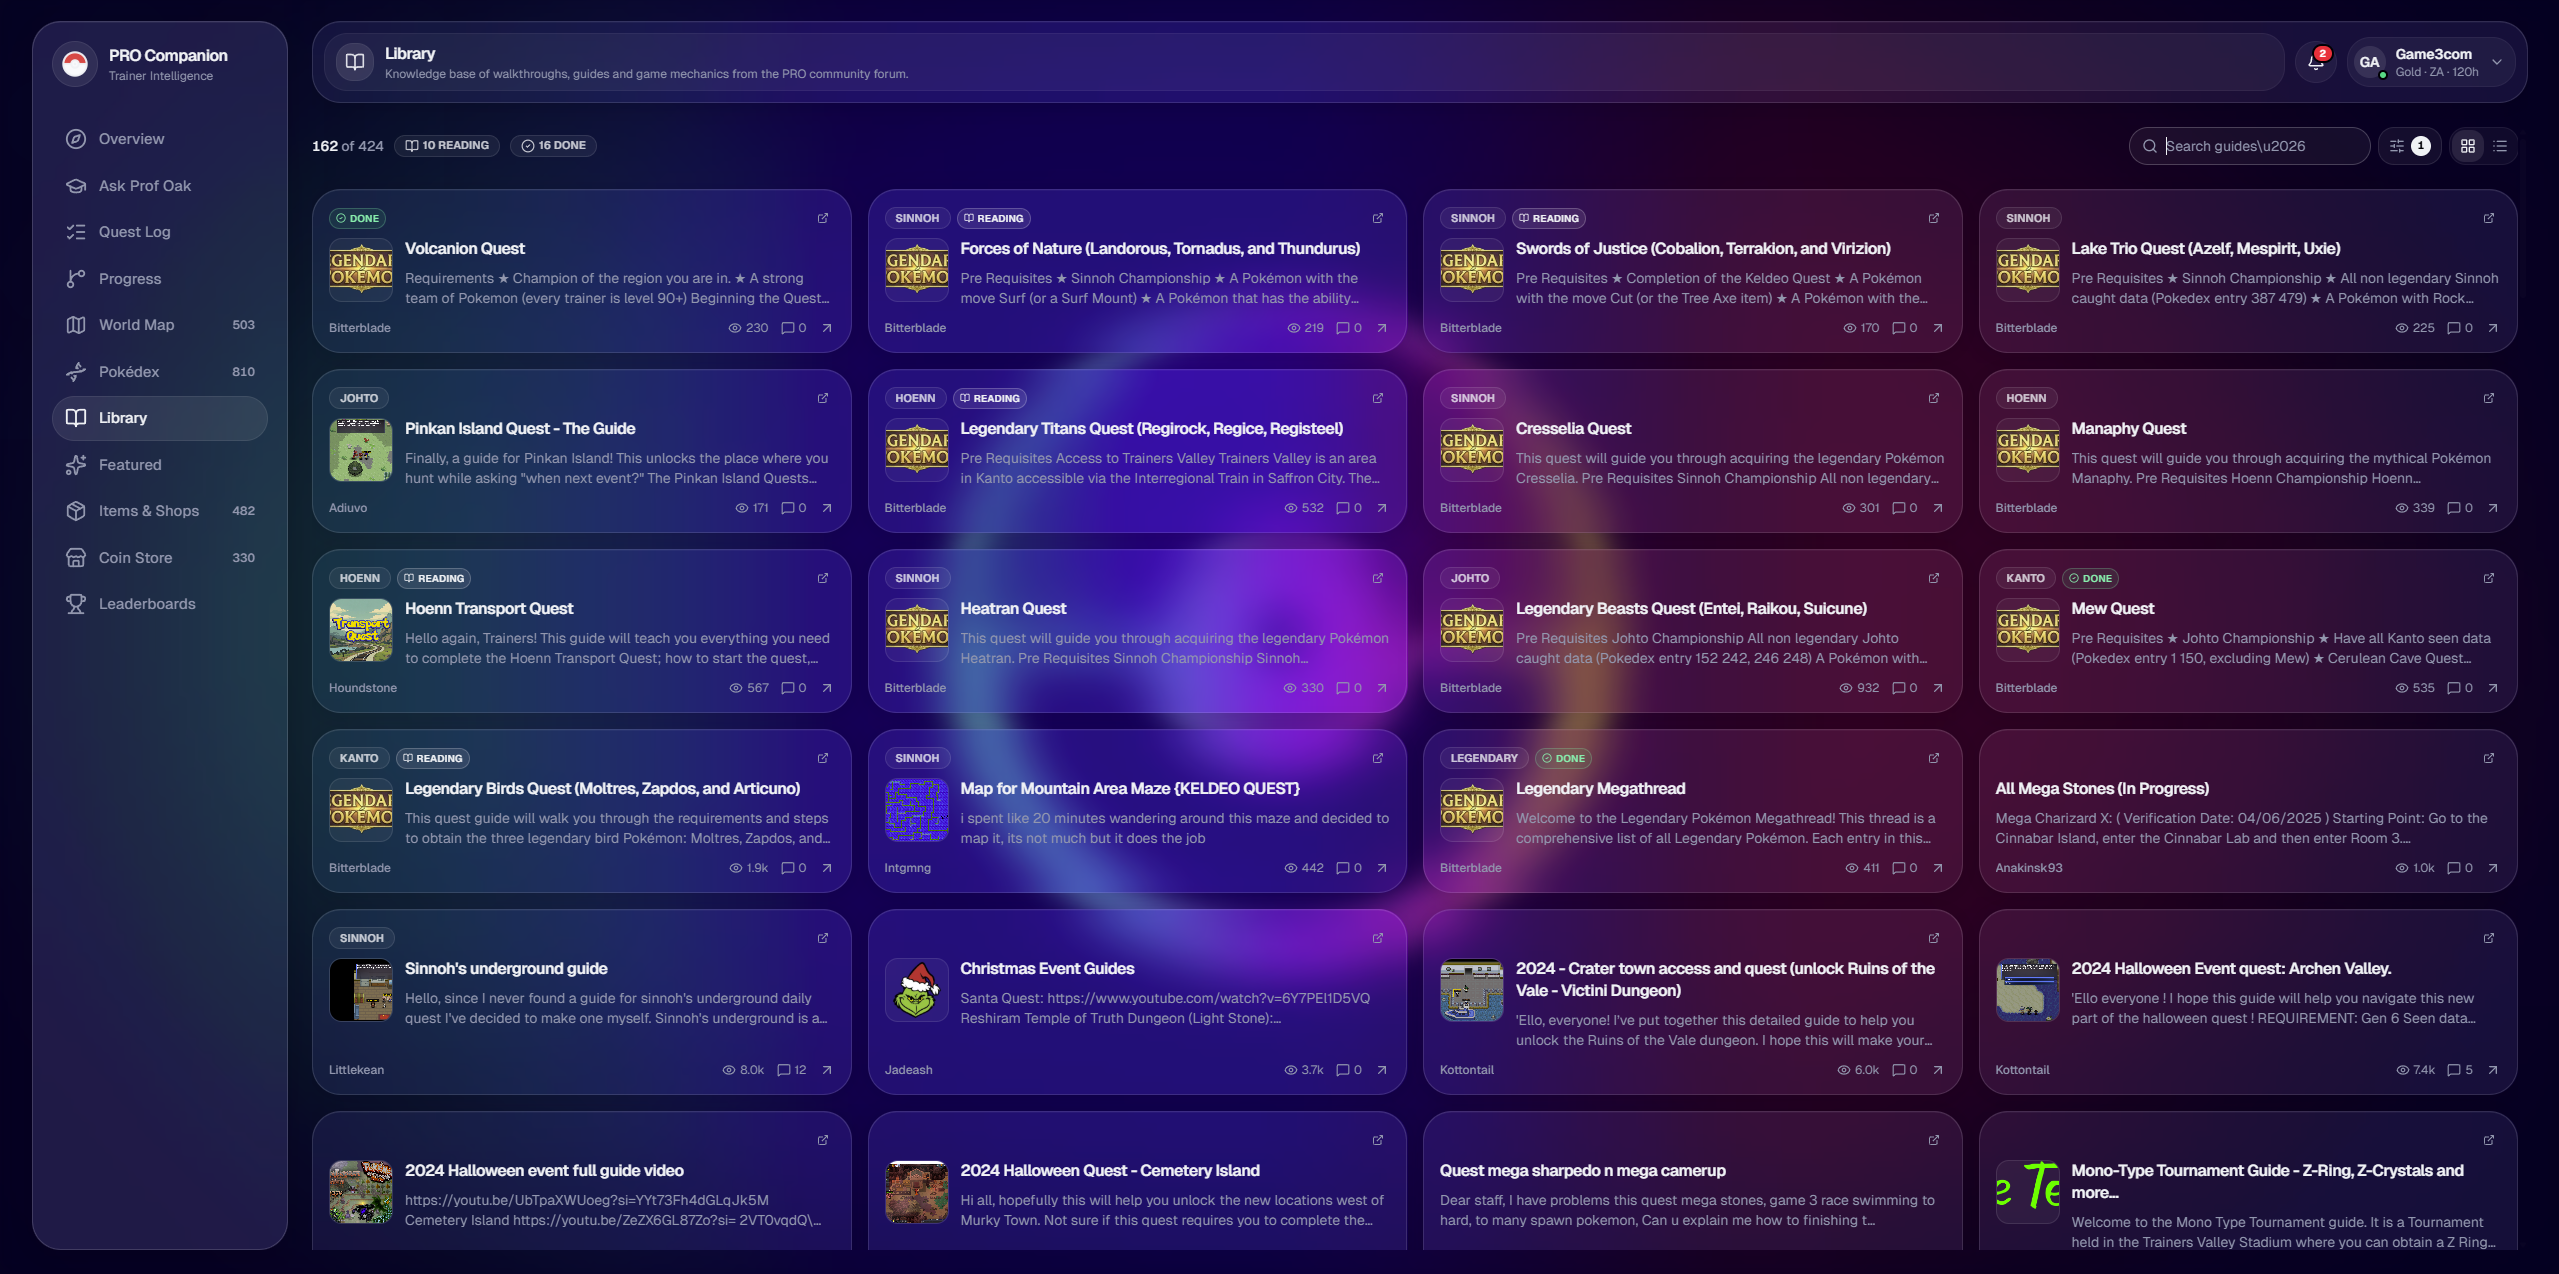This screenshot has width=2559, height=1274.
Task: Open external link on Volcanion Quest card
Action: [x=823, y=218]
